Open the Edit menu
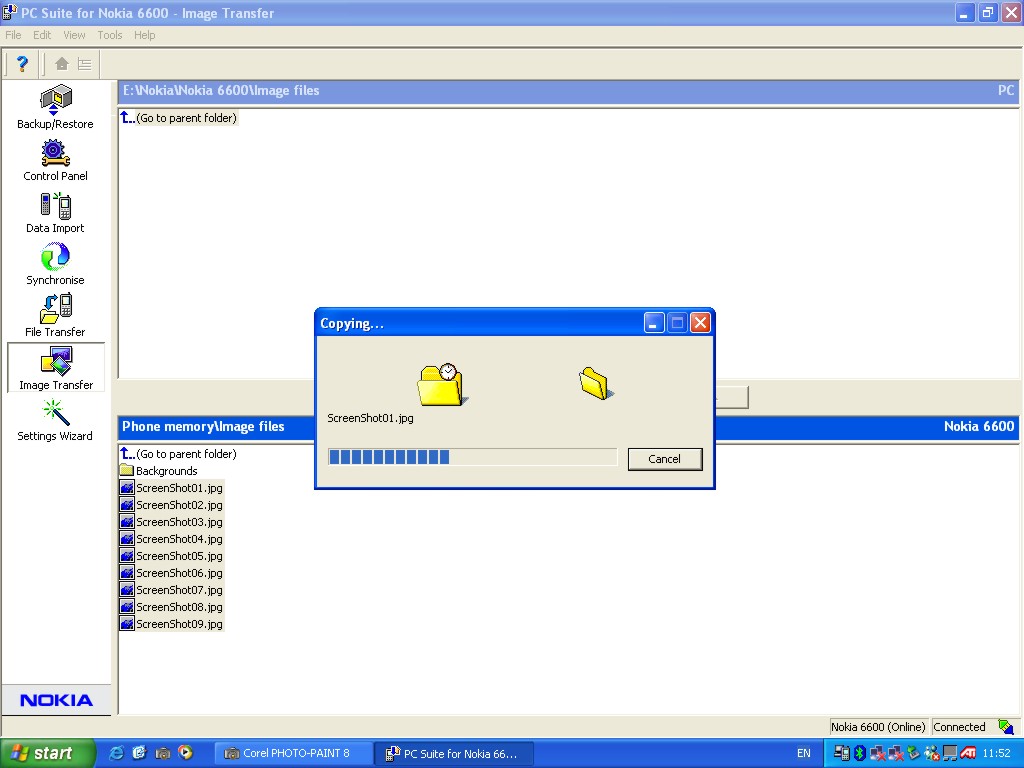 point(42,35)
